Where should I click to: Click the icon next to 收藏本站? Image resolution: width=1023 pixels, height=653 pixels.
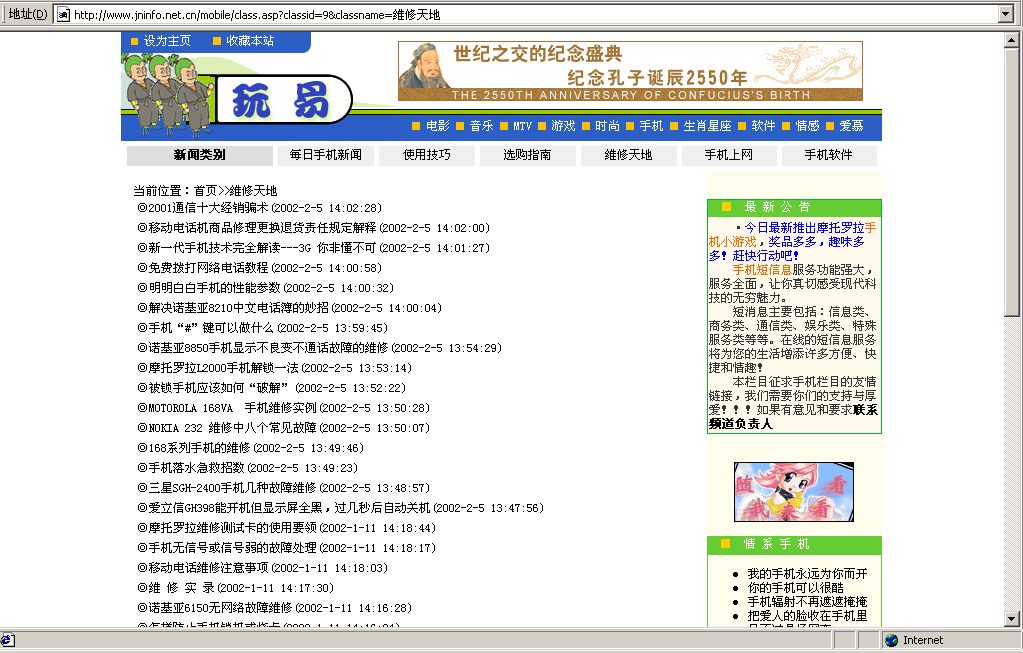click(215, 42)
